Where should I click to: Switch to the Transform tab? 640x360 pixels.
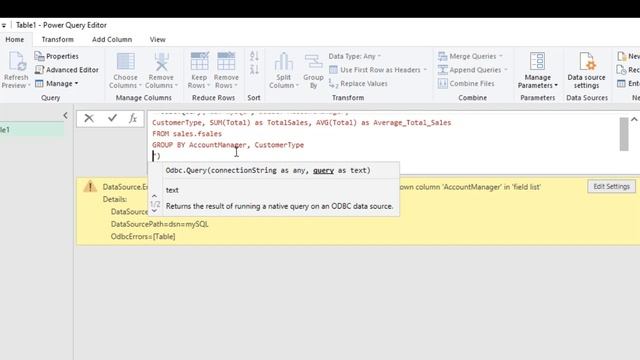coord(58,40)
